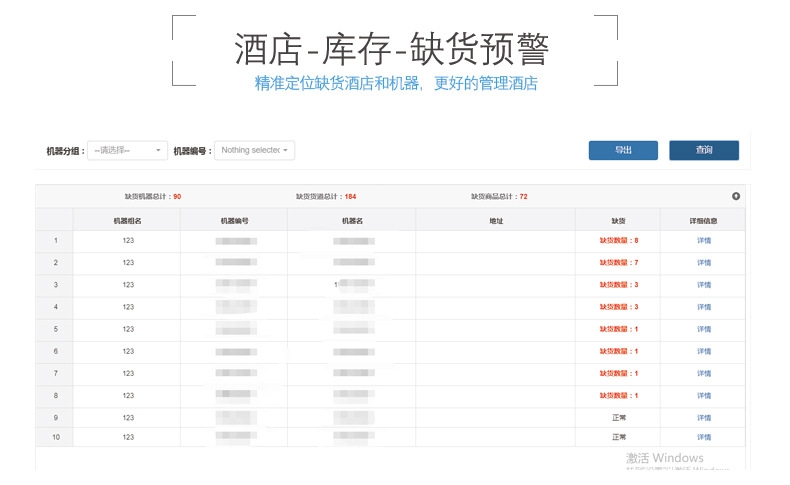This screenshot has width=790, height=485.
Task: Click 详情 link in row 6
Action: tap(703, 351)
